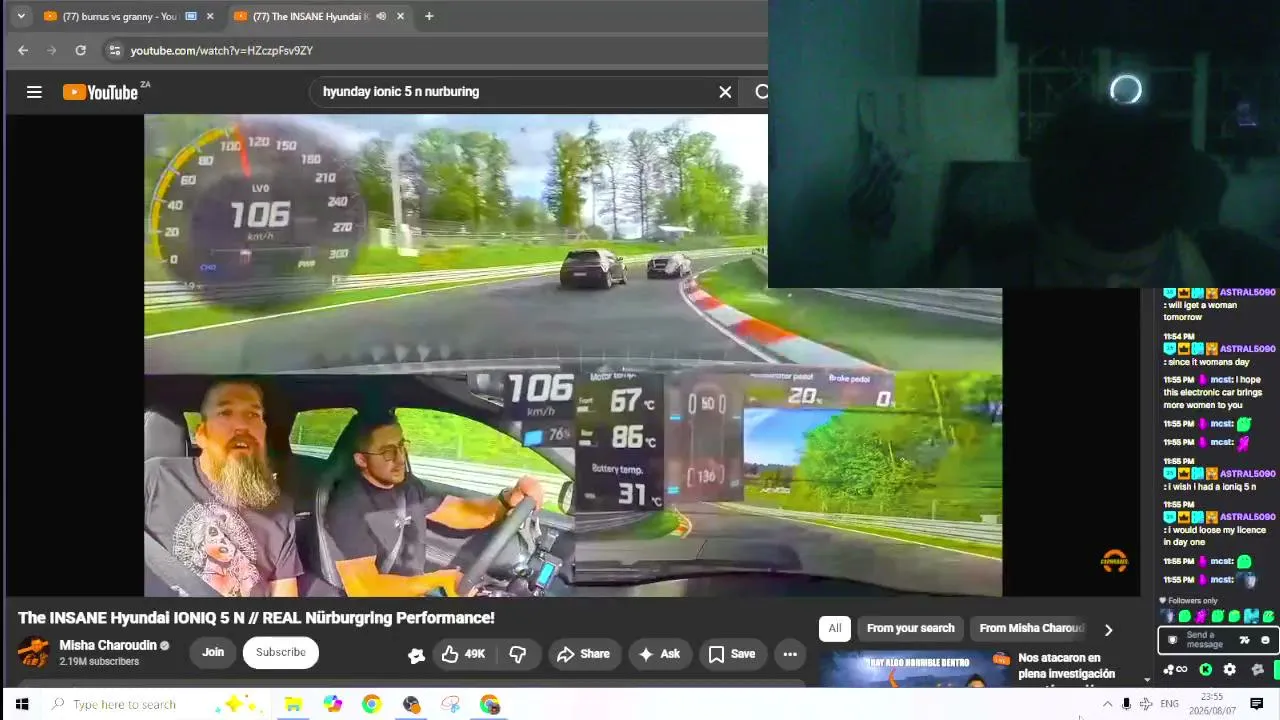Open the YouTube guide hamburger menu
1280x720 pixels.
coord(34,92)
